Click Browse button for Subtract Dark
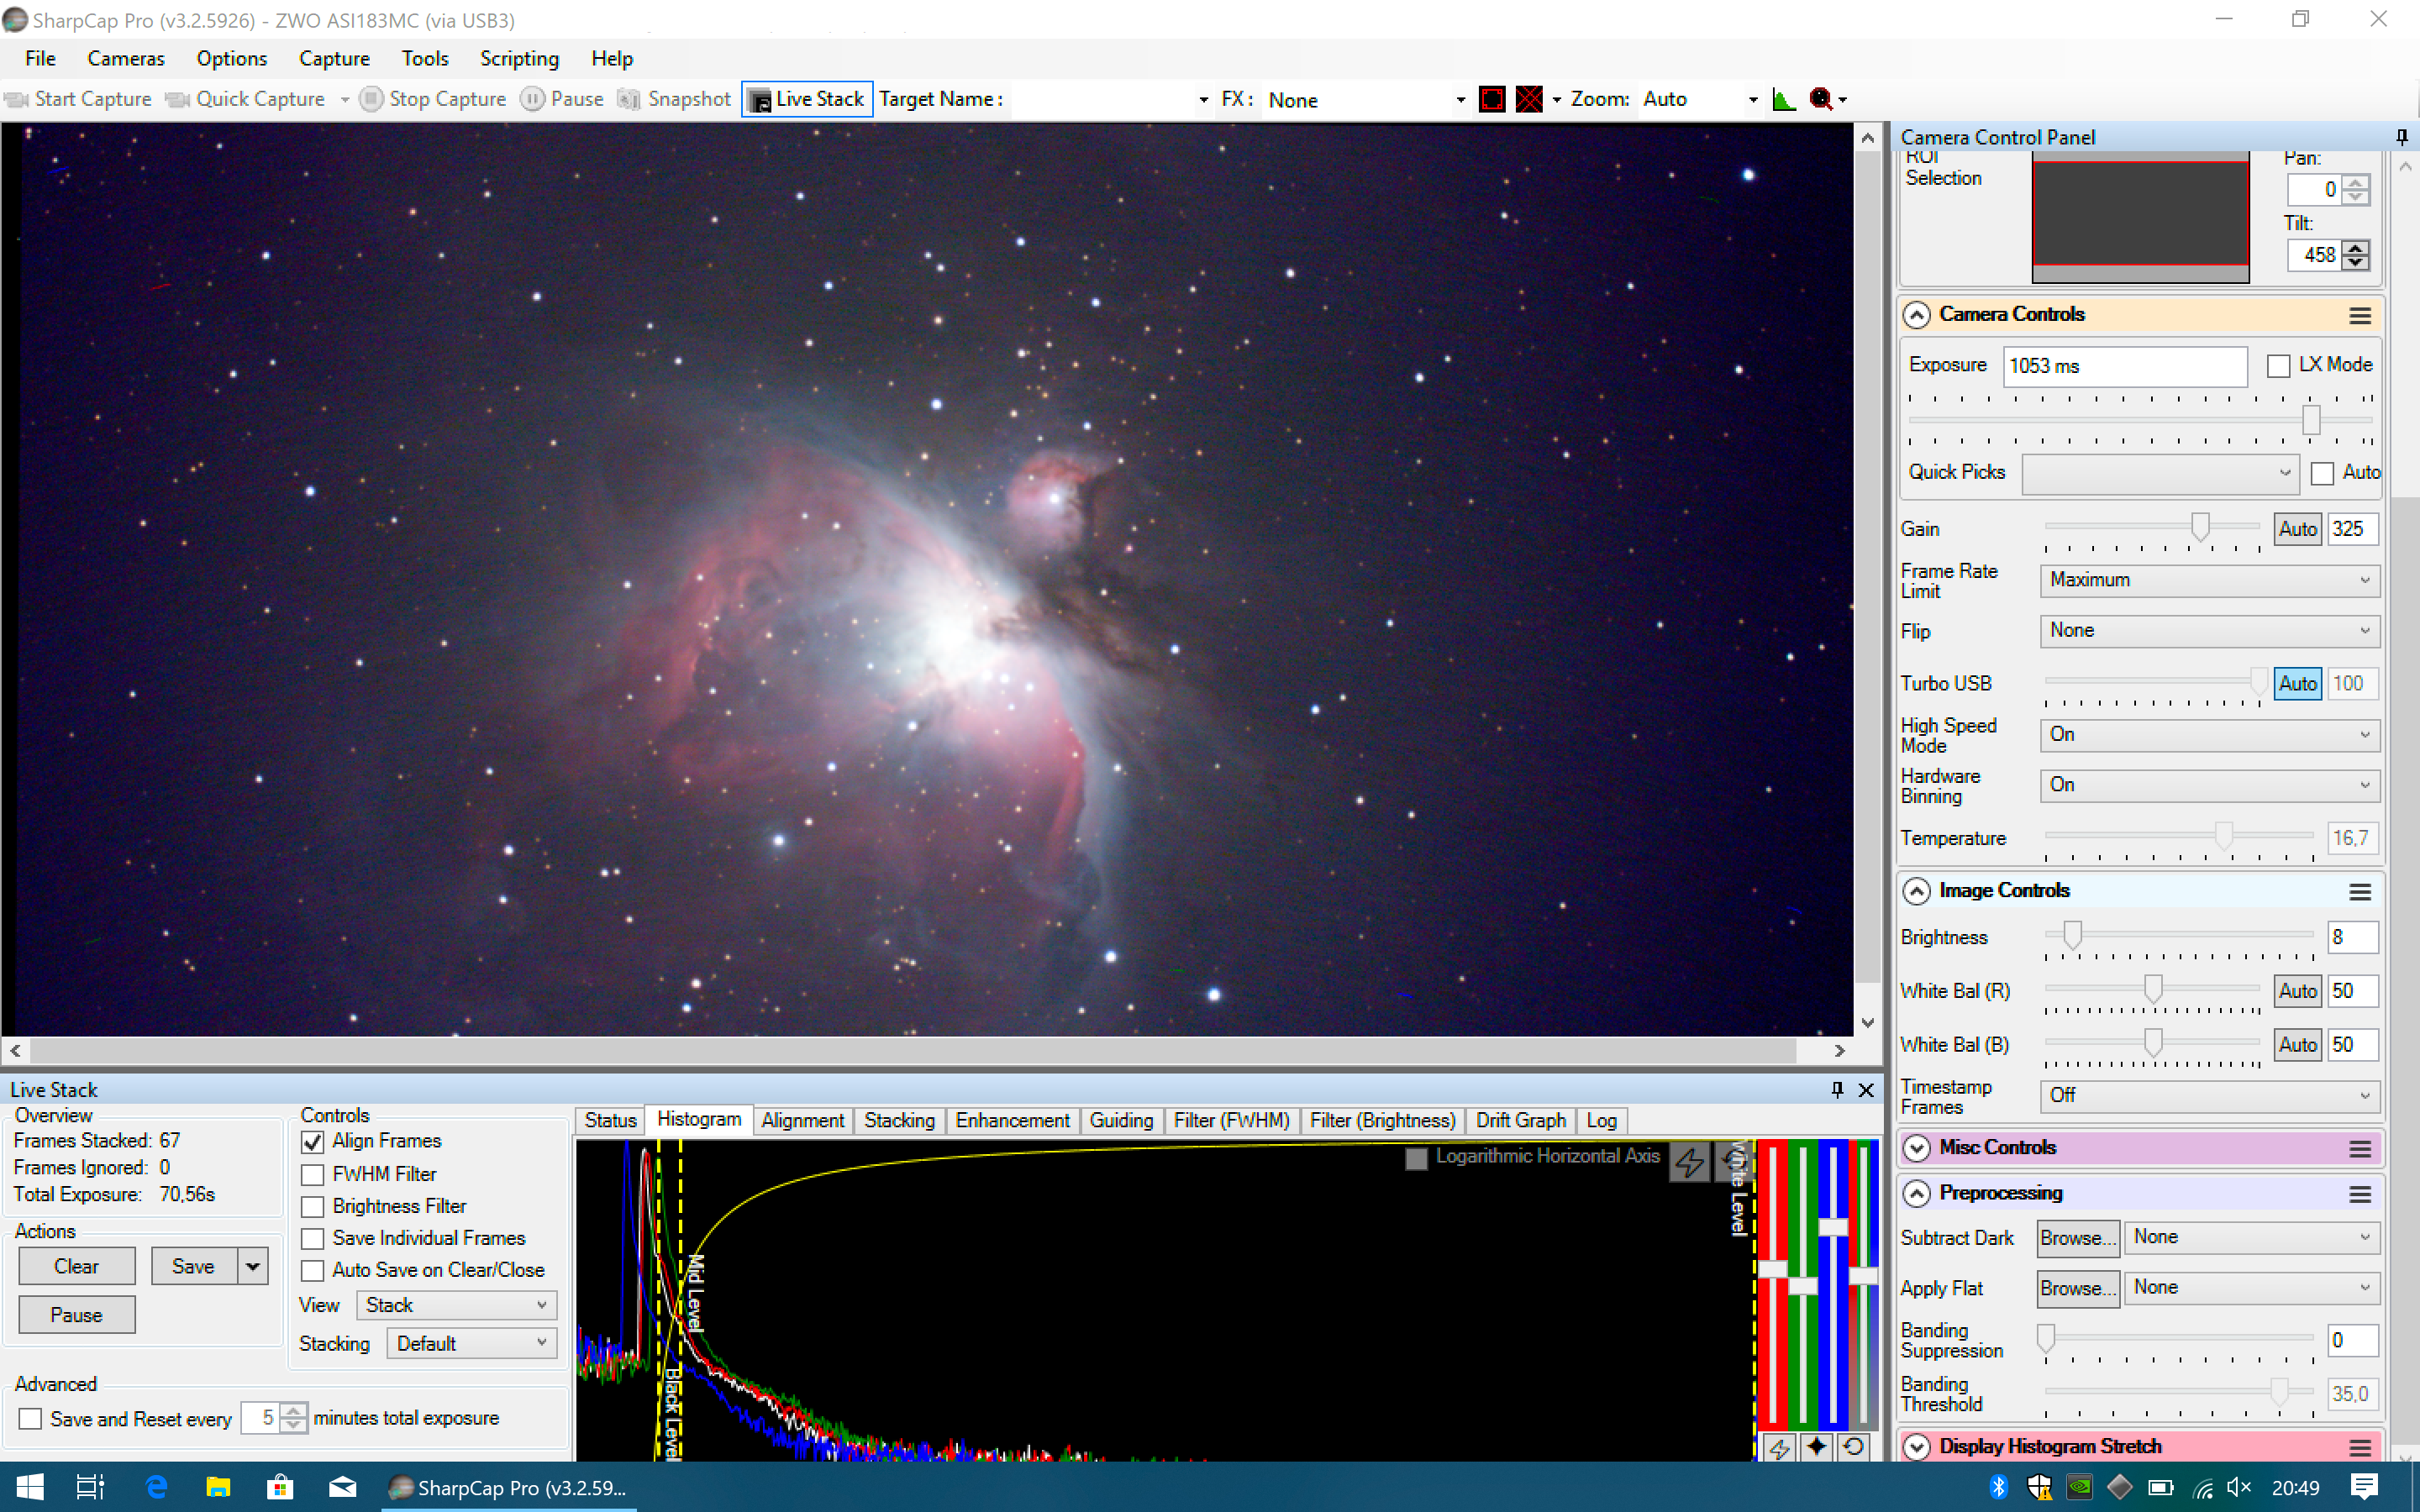This screenshot has height=1512, width=2420. pyautogui.click(x=2077, y=1238)
